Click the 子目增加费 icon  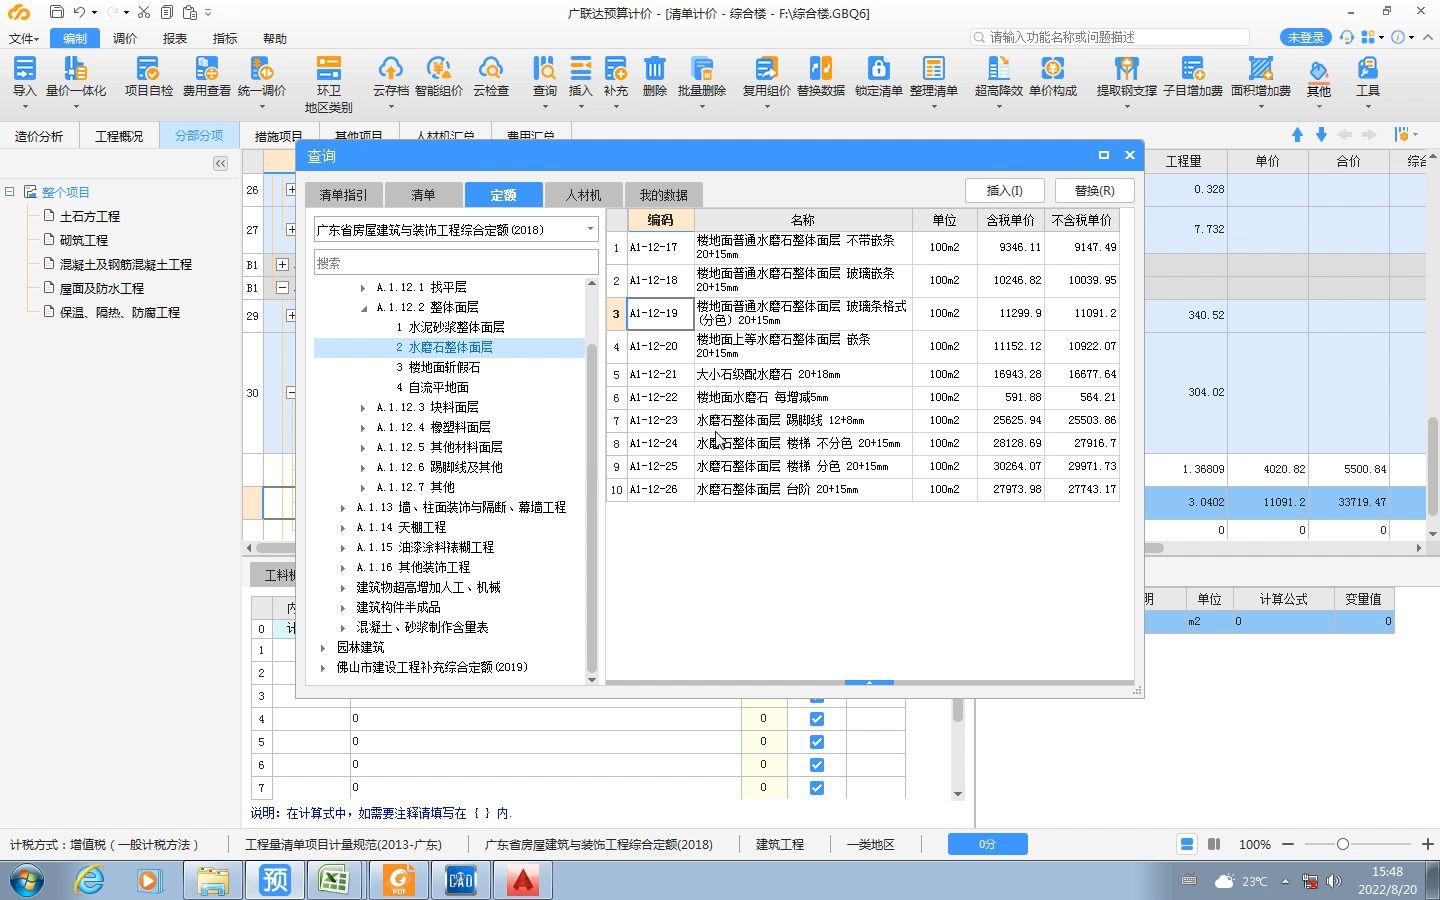click(1193, 76)
